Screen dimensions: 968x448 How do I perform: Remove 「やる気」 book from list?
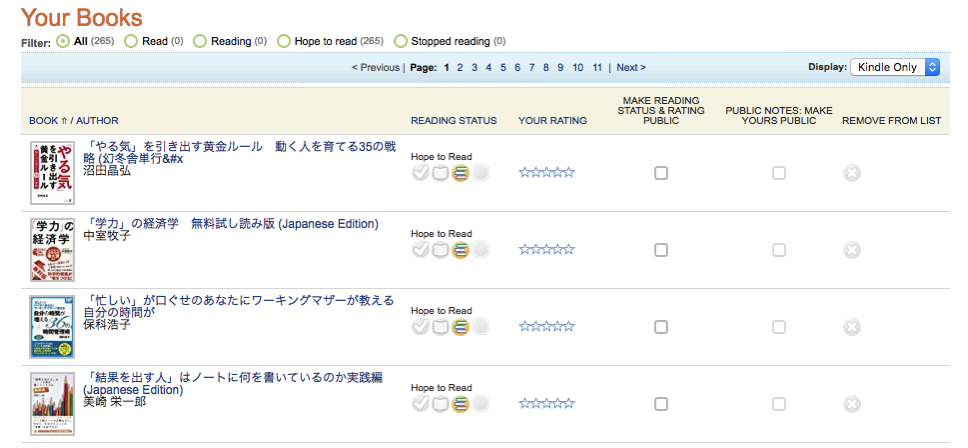pos(851,173)
